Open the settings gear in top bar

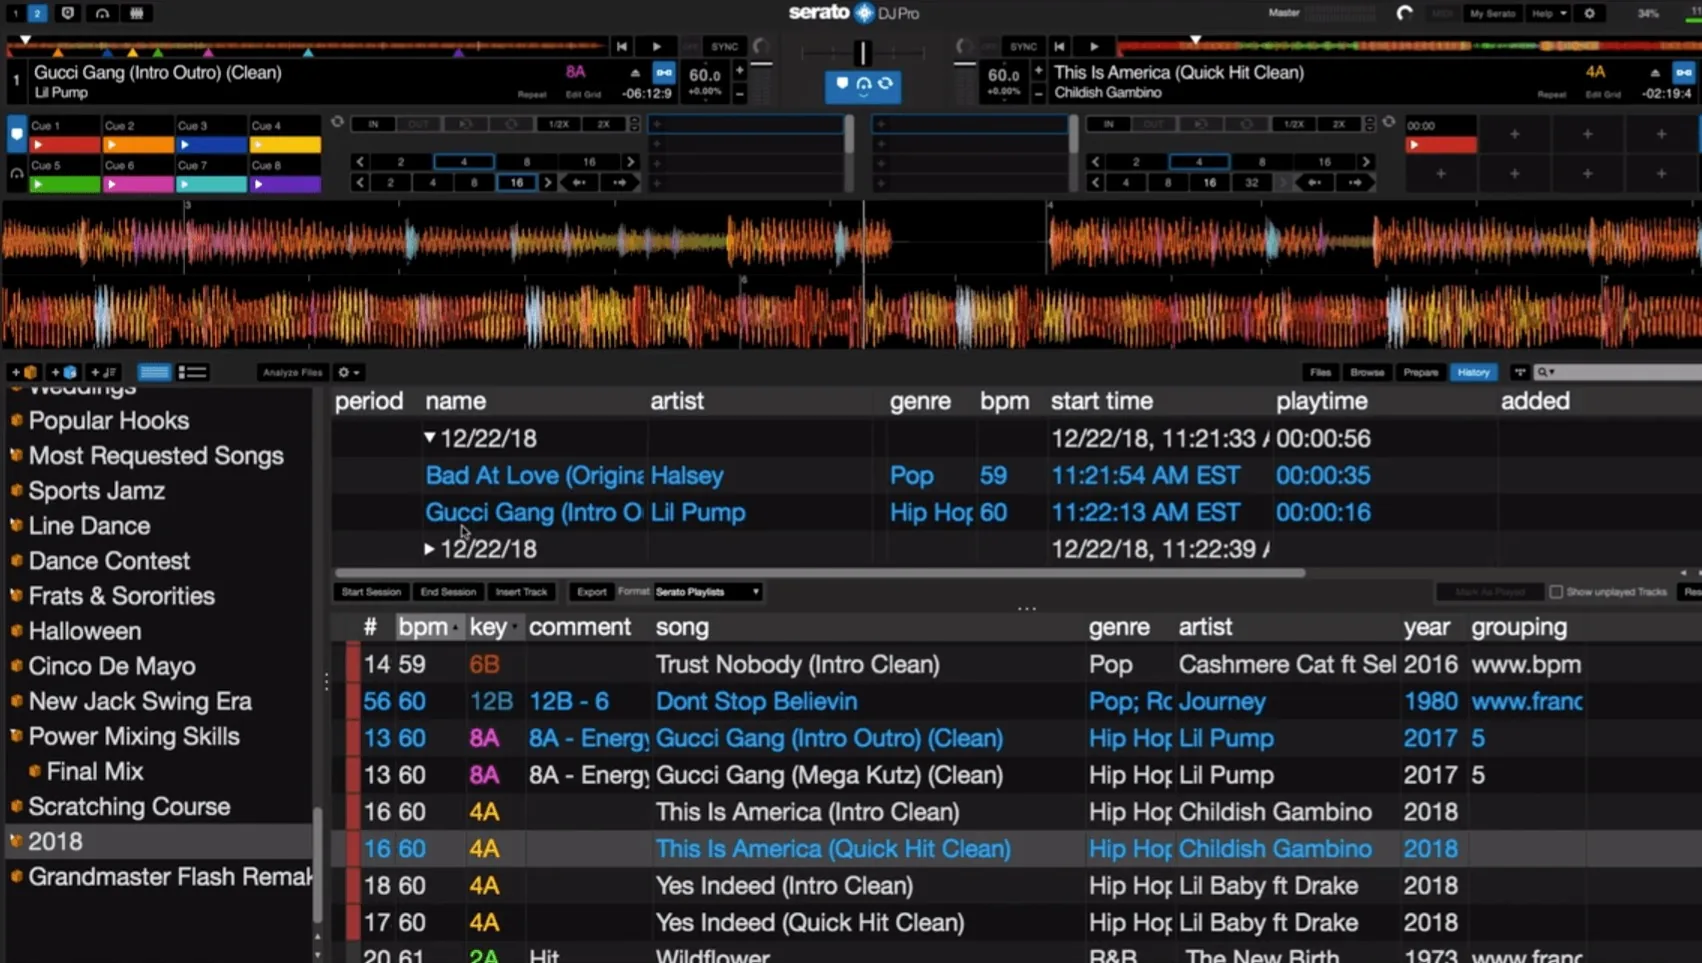pyautogui.click(x=1589, y=14)
